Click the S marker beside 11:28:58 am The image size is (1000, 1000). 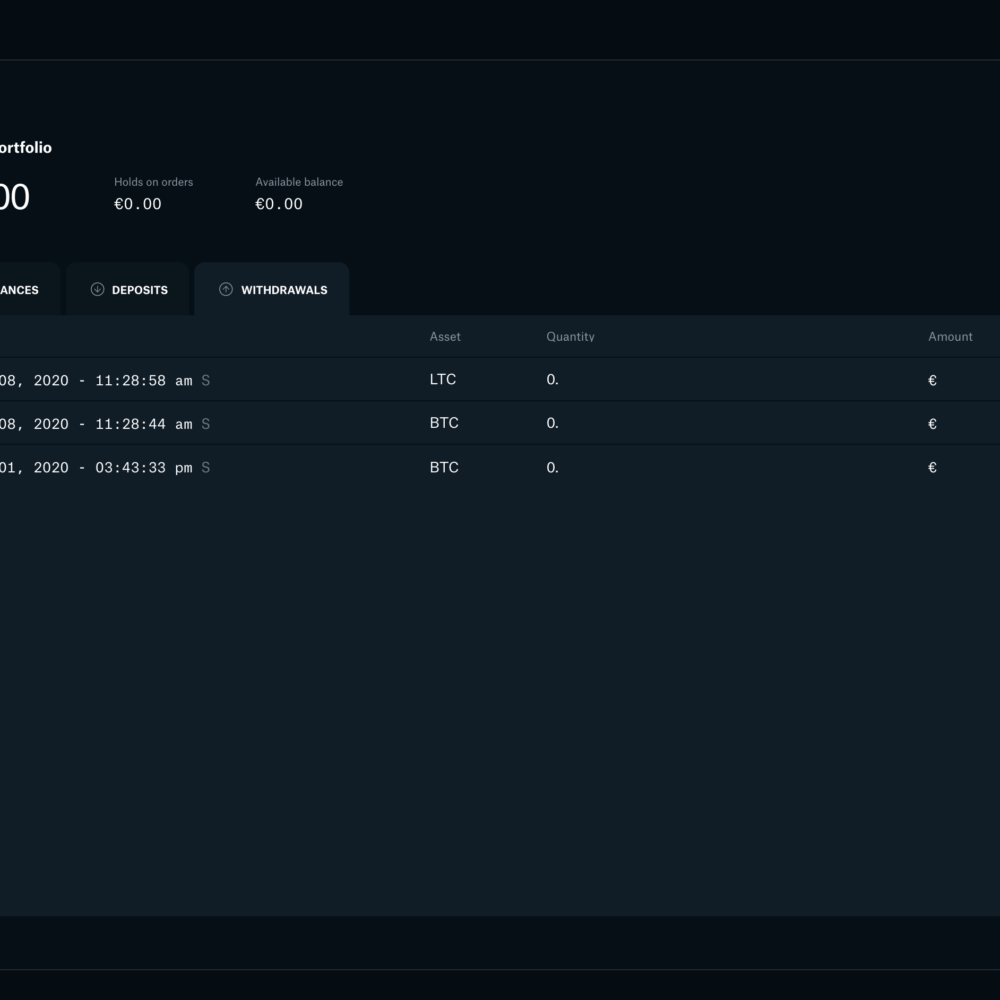point(206,381)
